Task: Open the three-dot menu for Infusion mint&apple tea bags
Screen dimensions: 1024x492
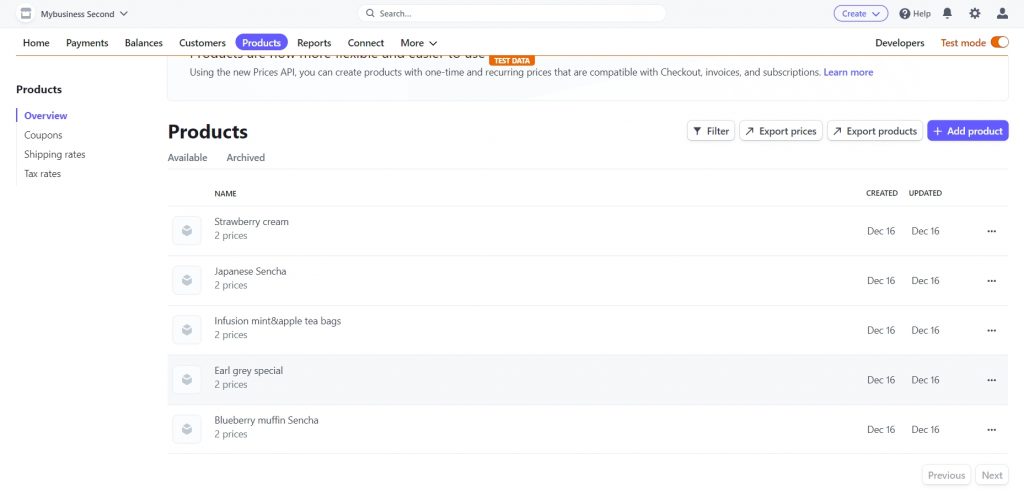Action: tap(991, 331)
